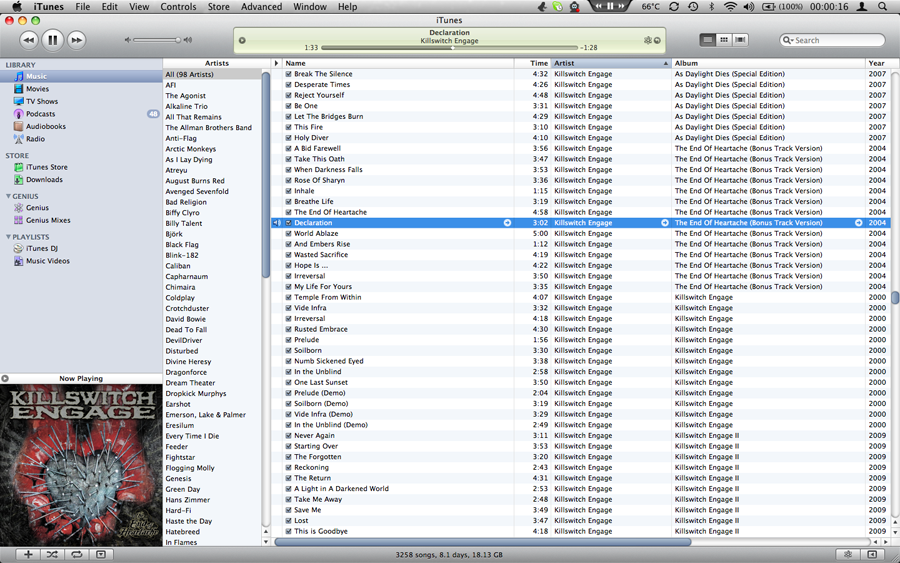Open the View menu

[139, 6]
